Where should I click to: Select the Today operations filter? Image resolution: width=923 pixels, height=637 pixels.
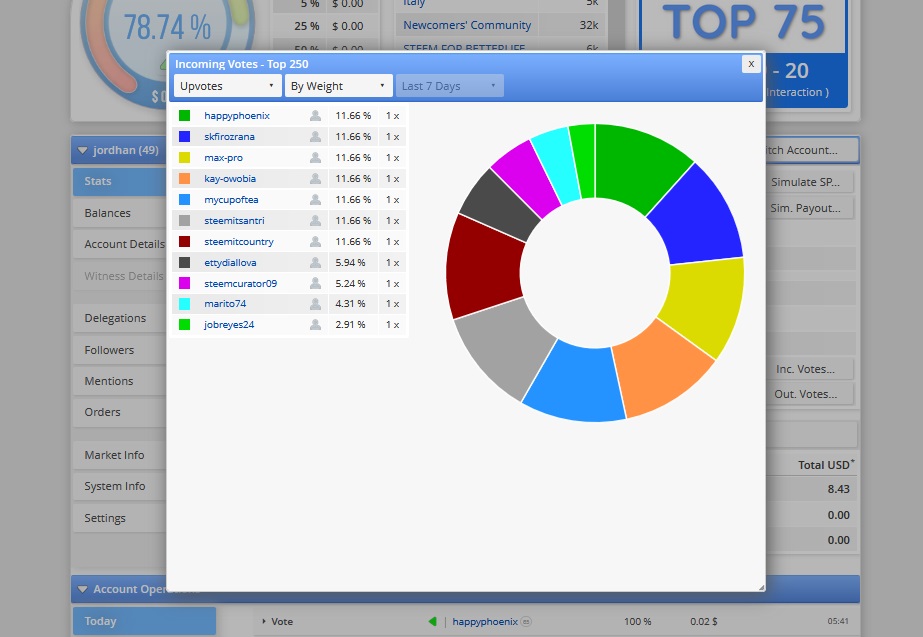tap(144, 621)
